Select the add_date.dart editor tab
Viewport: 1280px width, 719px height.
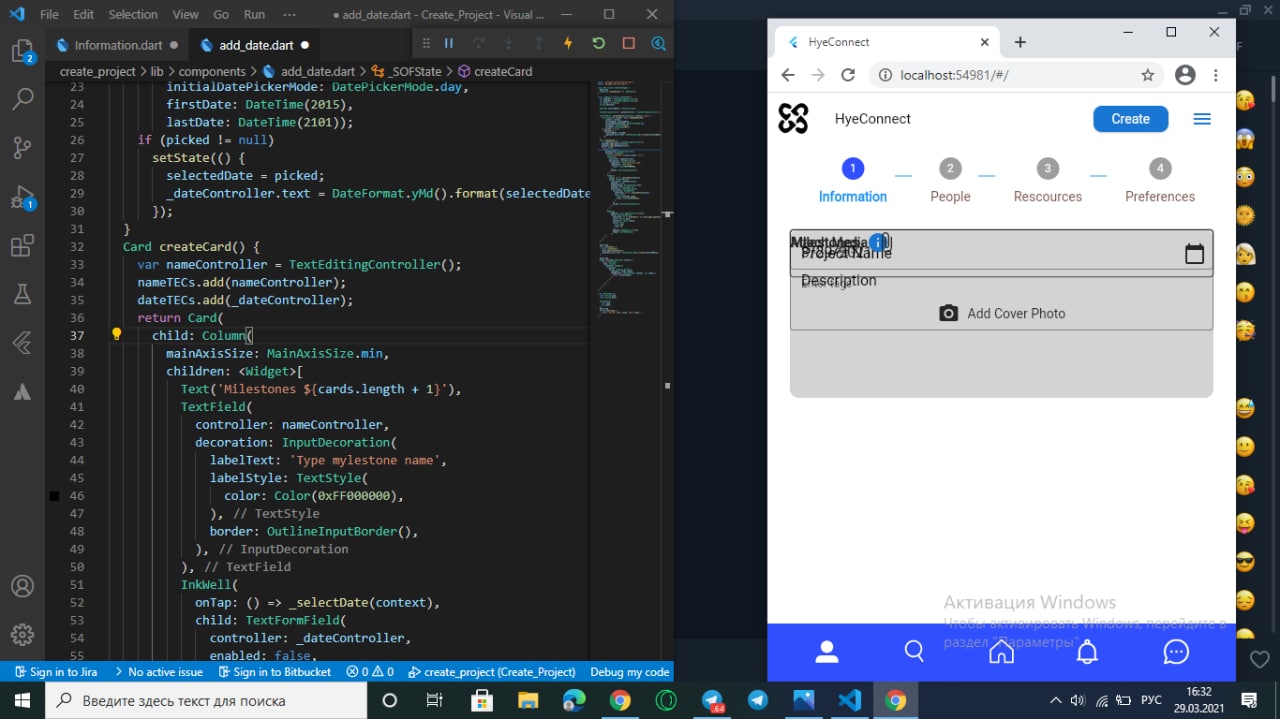point(255,45)
